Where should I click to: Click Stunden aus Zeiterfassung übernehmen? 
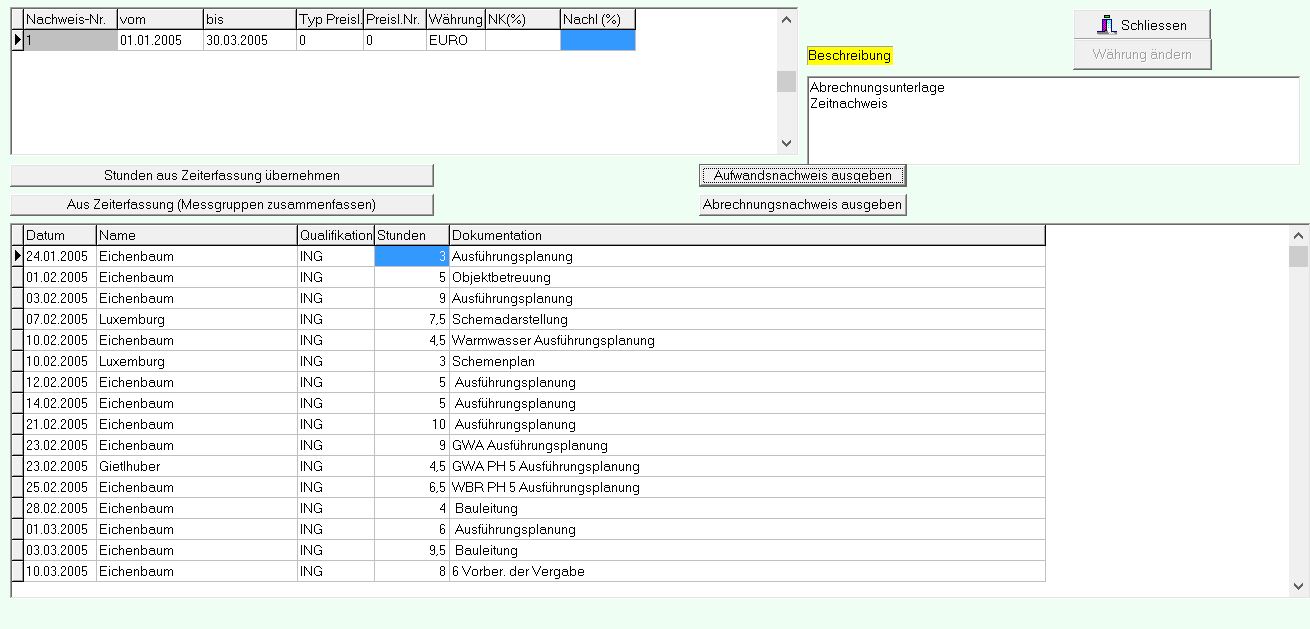coord(222,175)
